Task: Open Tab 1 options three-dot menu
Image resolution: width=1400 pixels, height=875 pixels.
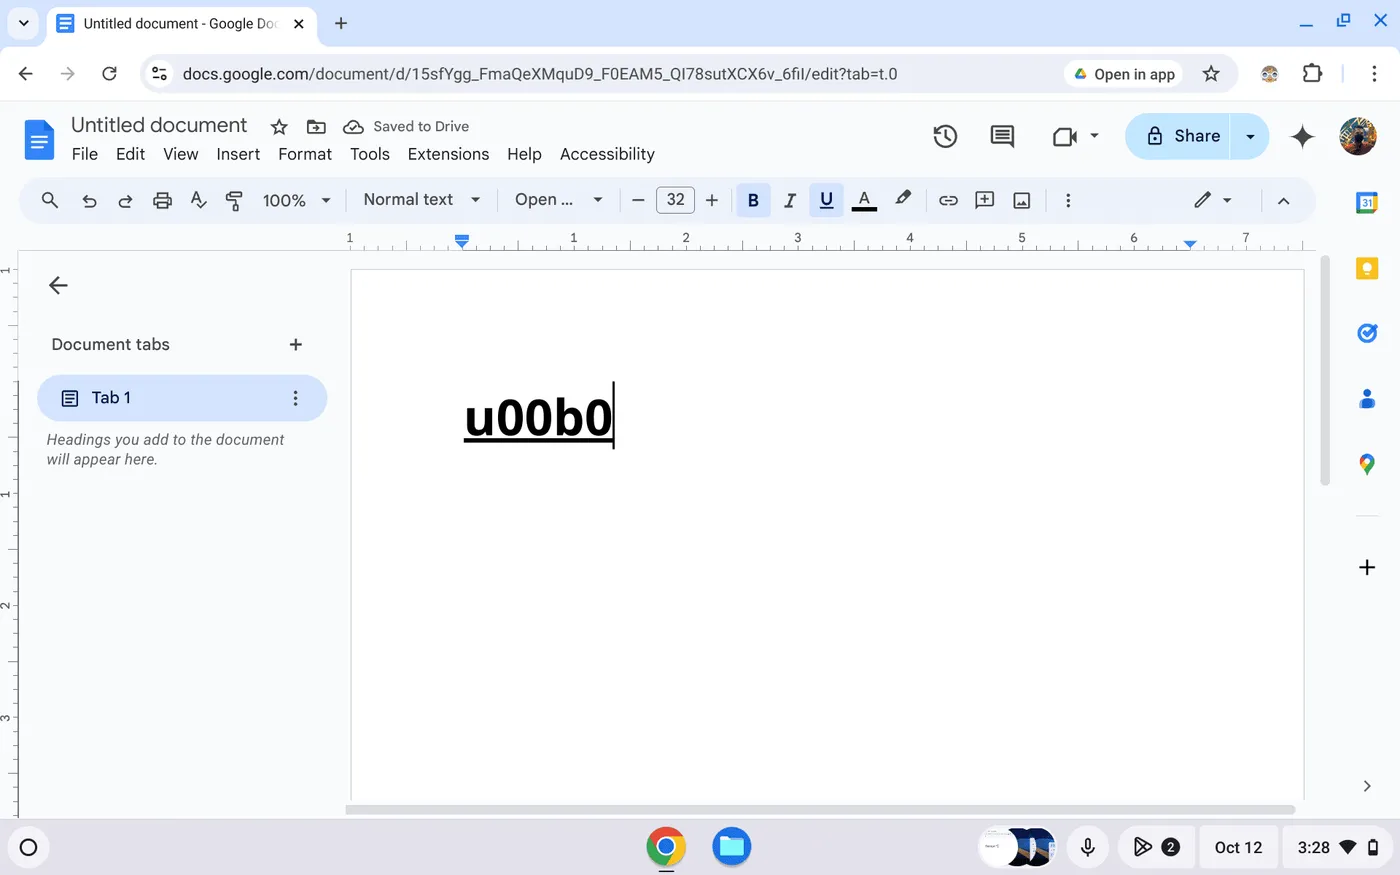Action: coord(295,398)
